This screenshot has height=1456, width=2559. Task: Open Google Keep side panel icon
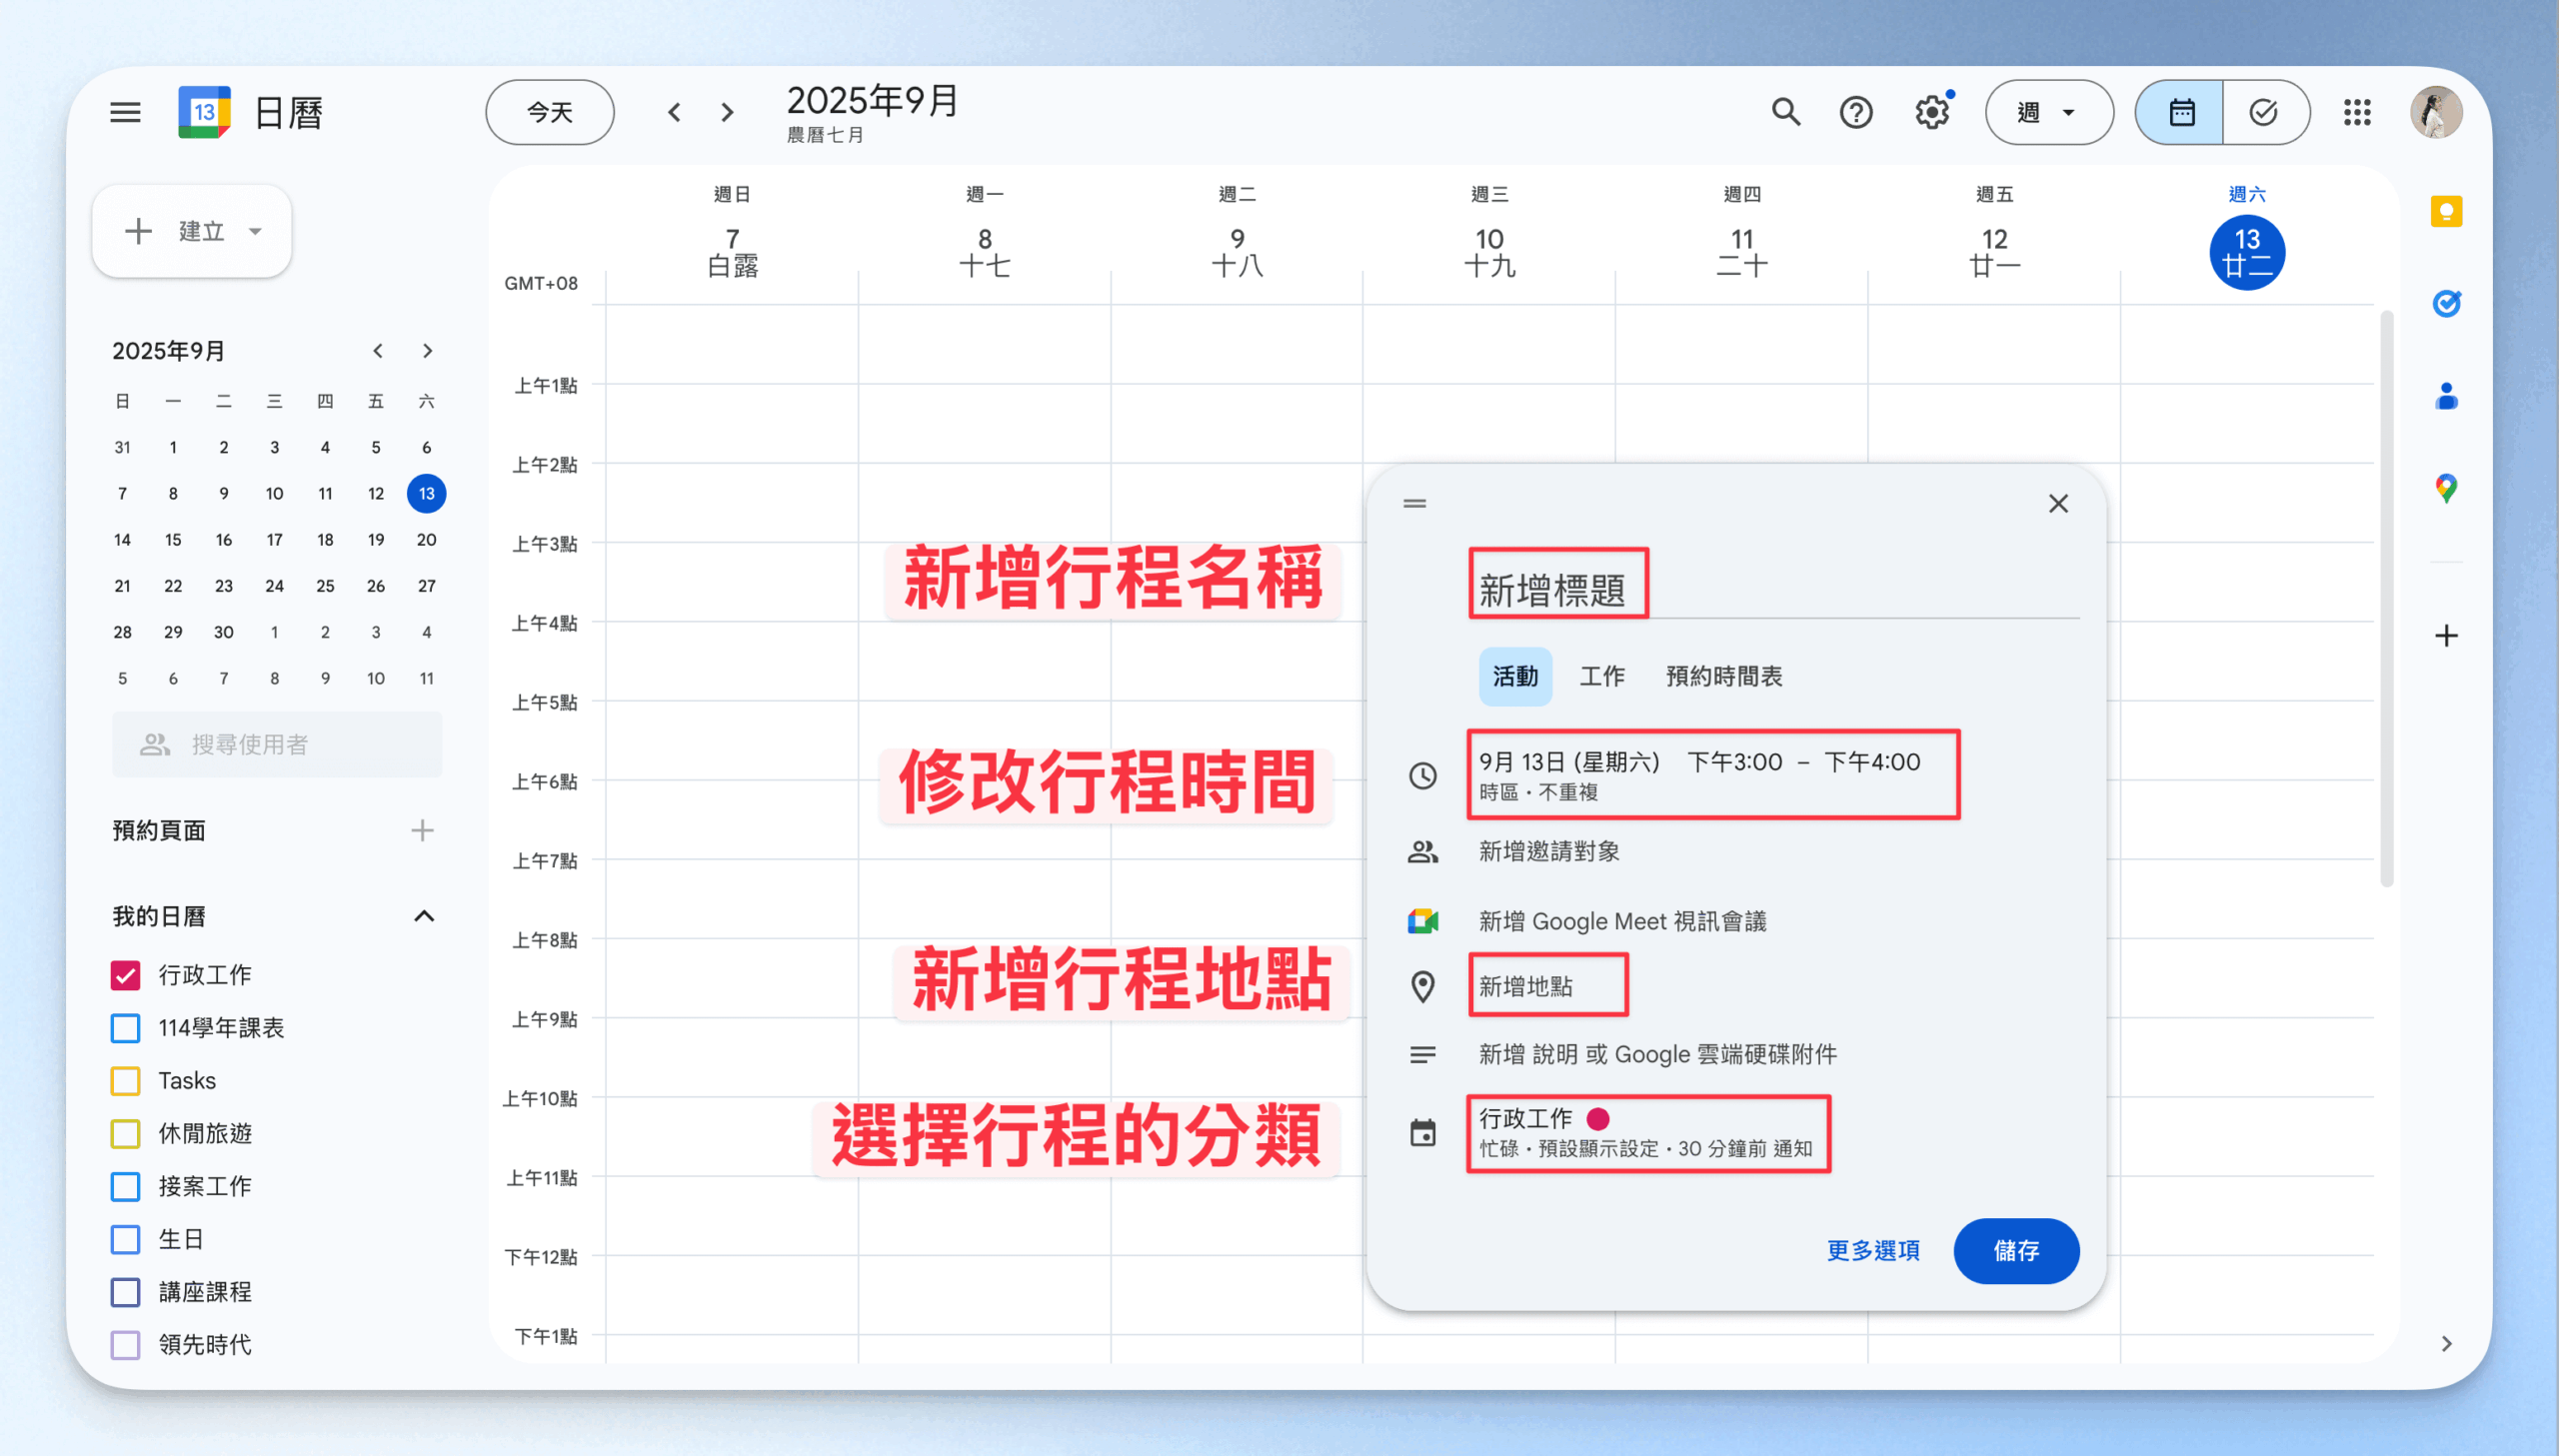click(2445, 211)
